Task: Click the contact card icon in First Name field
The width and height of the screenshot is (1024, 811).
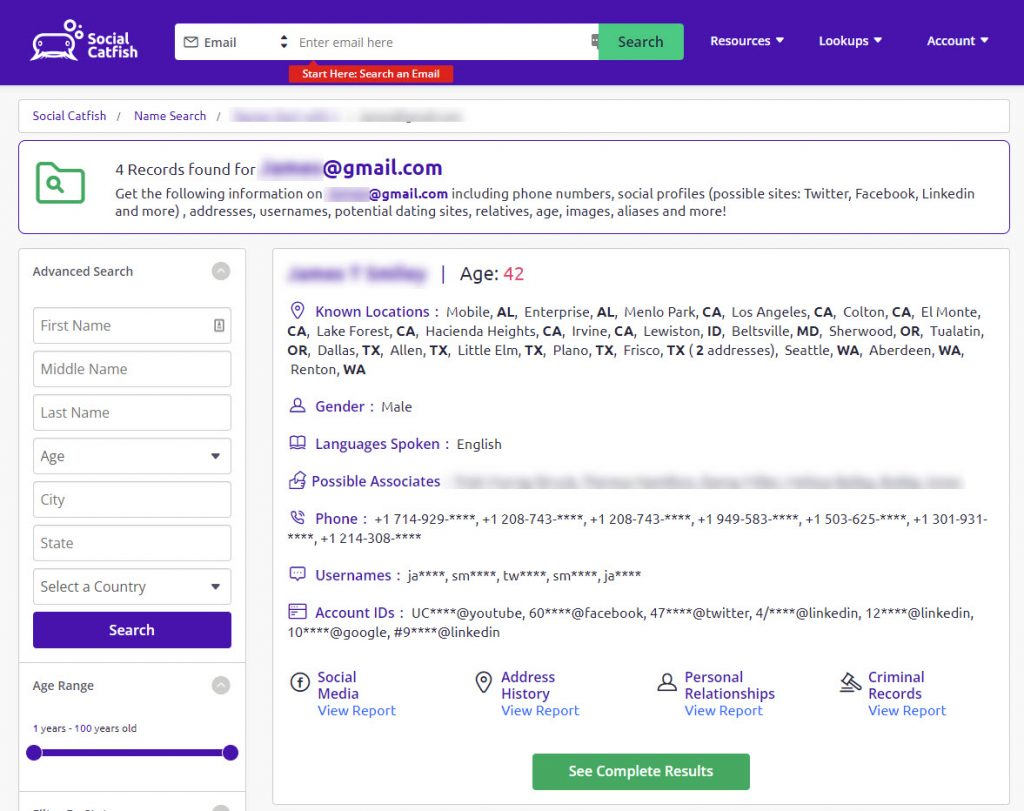Action: pos(219,325)
